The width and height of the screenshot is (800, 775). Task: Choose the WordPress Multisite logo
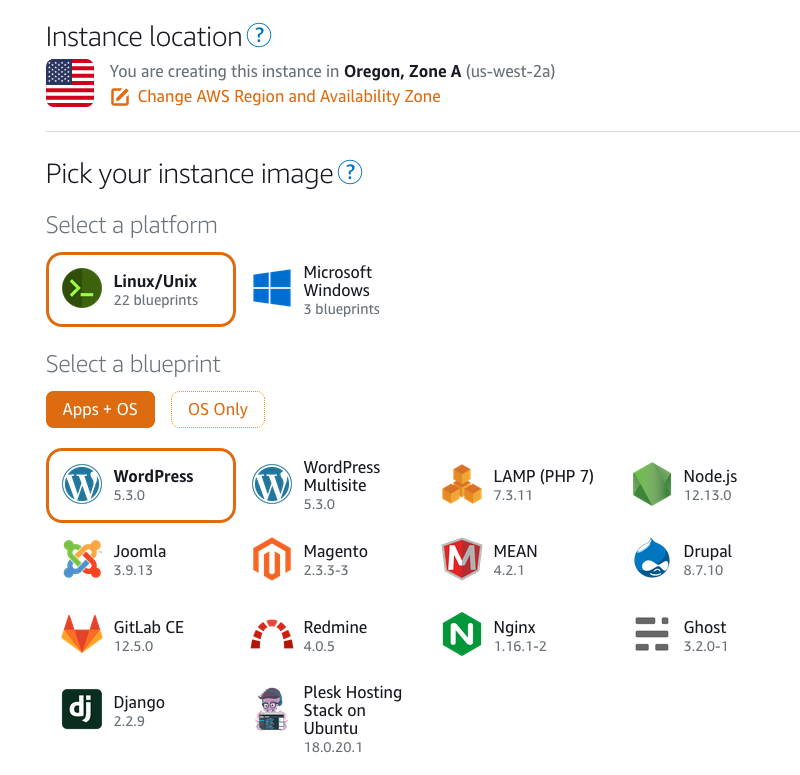(272, 484)
